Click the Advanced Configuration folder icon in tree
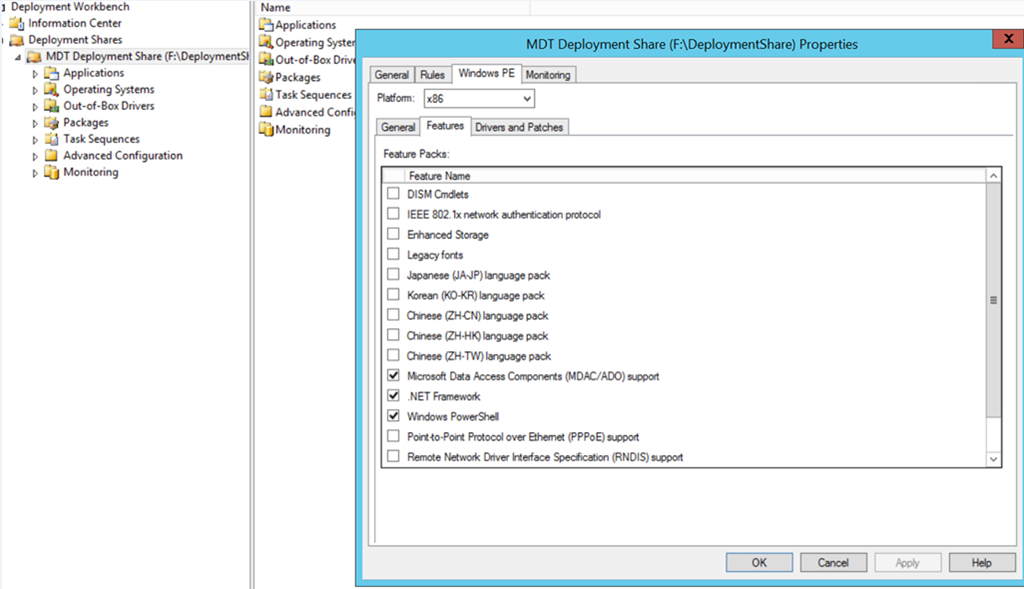 (51, 155)
